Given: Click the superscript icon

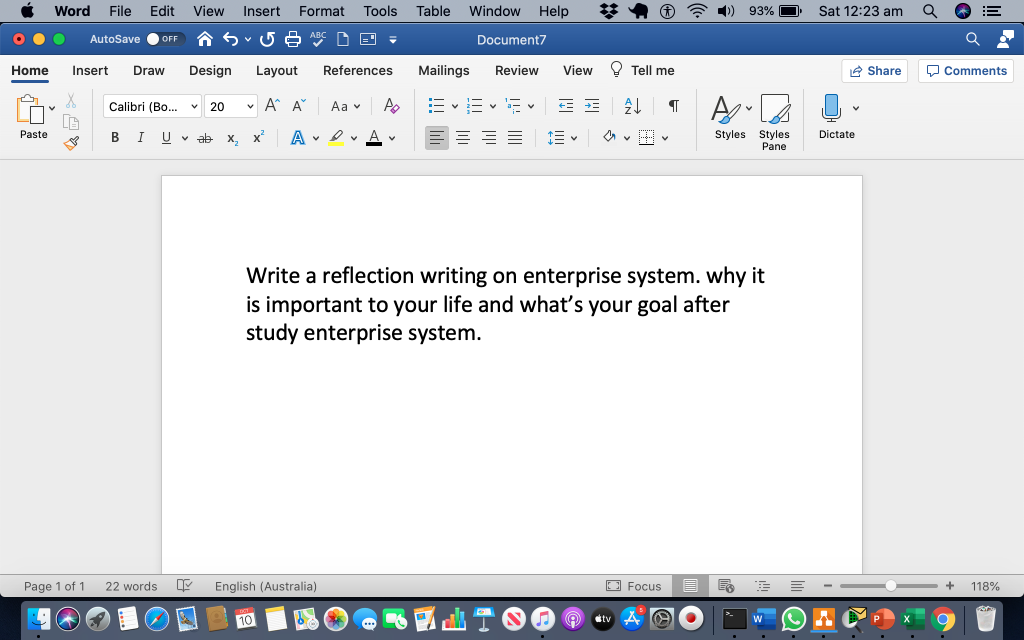Looking at the screenshot, I should pos(257,137).
